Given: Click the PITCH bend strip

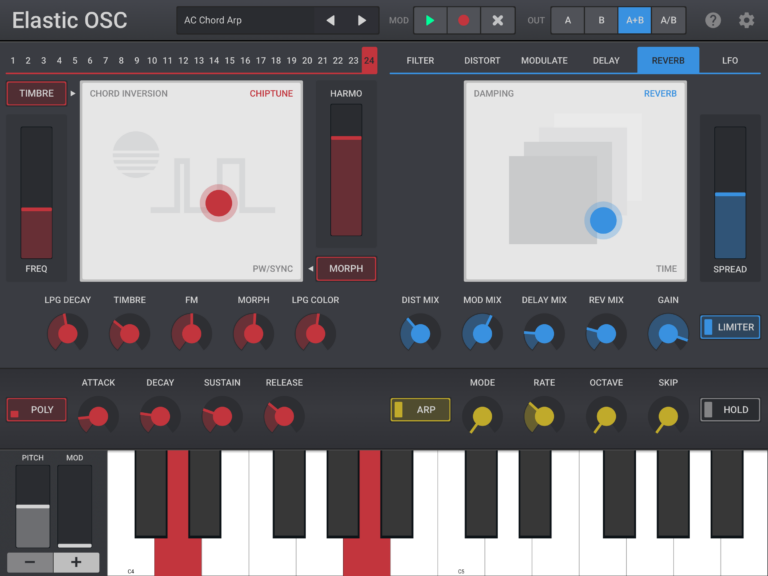Looking at the screenshot, I should click(33, 506).
